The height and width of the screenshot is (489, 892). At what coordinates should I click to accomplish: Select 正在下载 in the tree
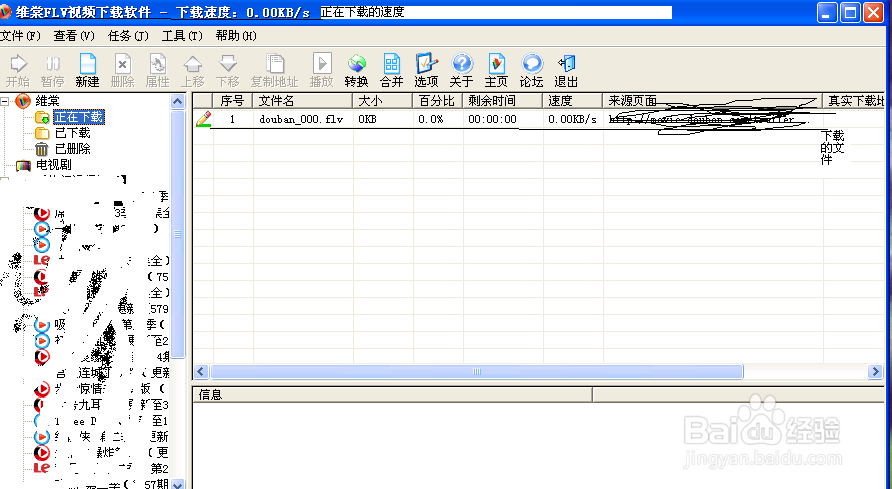pyautogui.click(x=79, y=117)
